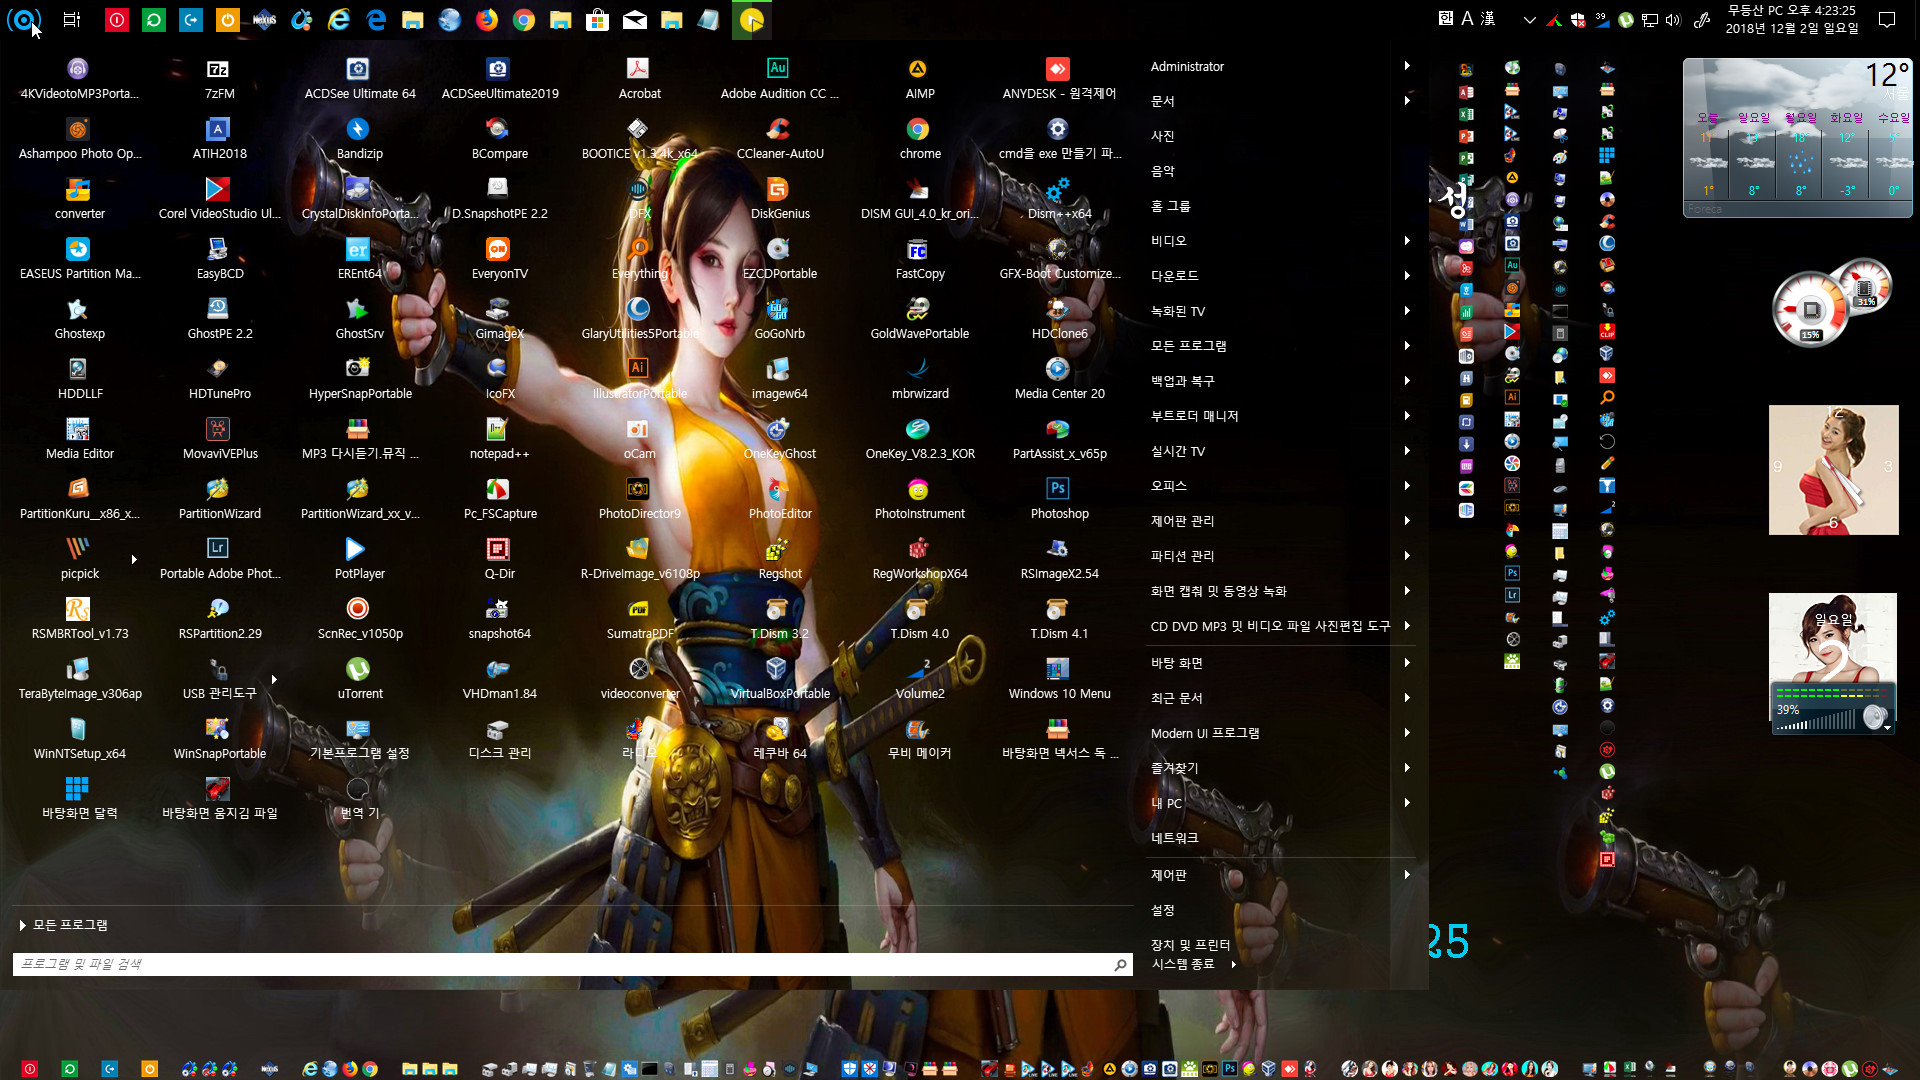Expand the Administrator submenu

(x=1407, y=66)
